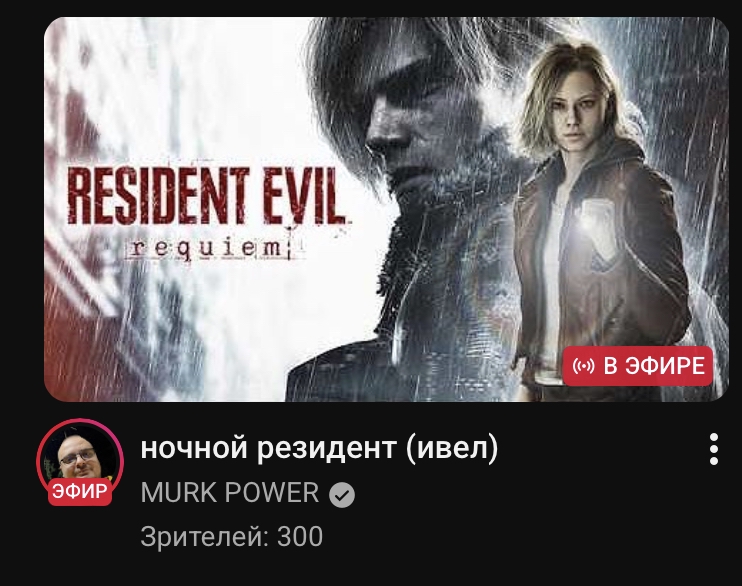Click the number 300 in viewers line
This screenshot has height=586, width=742.
pyautogui.click(x=300, y=536)
